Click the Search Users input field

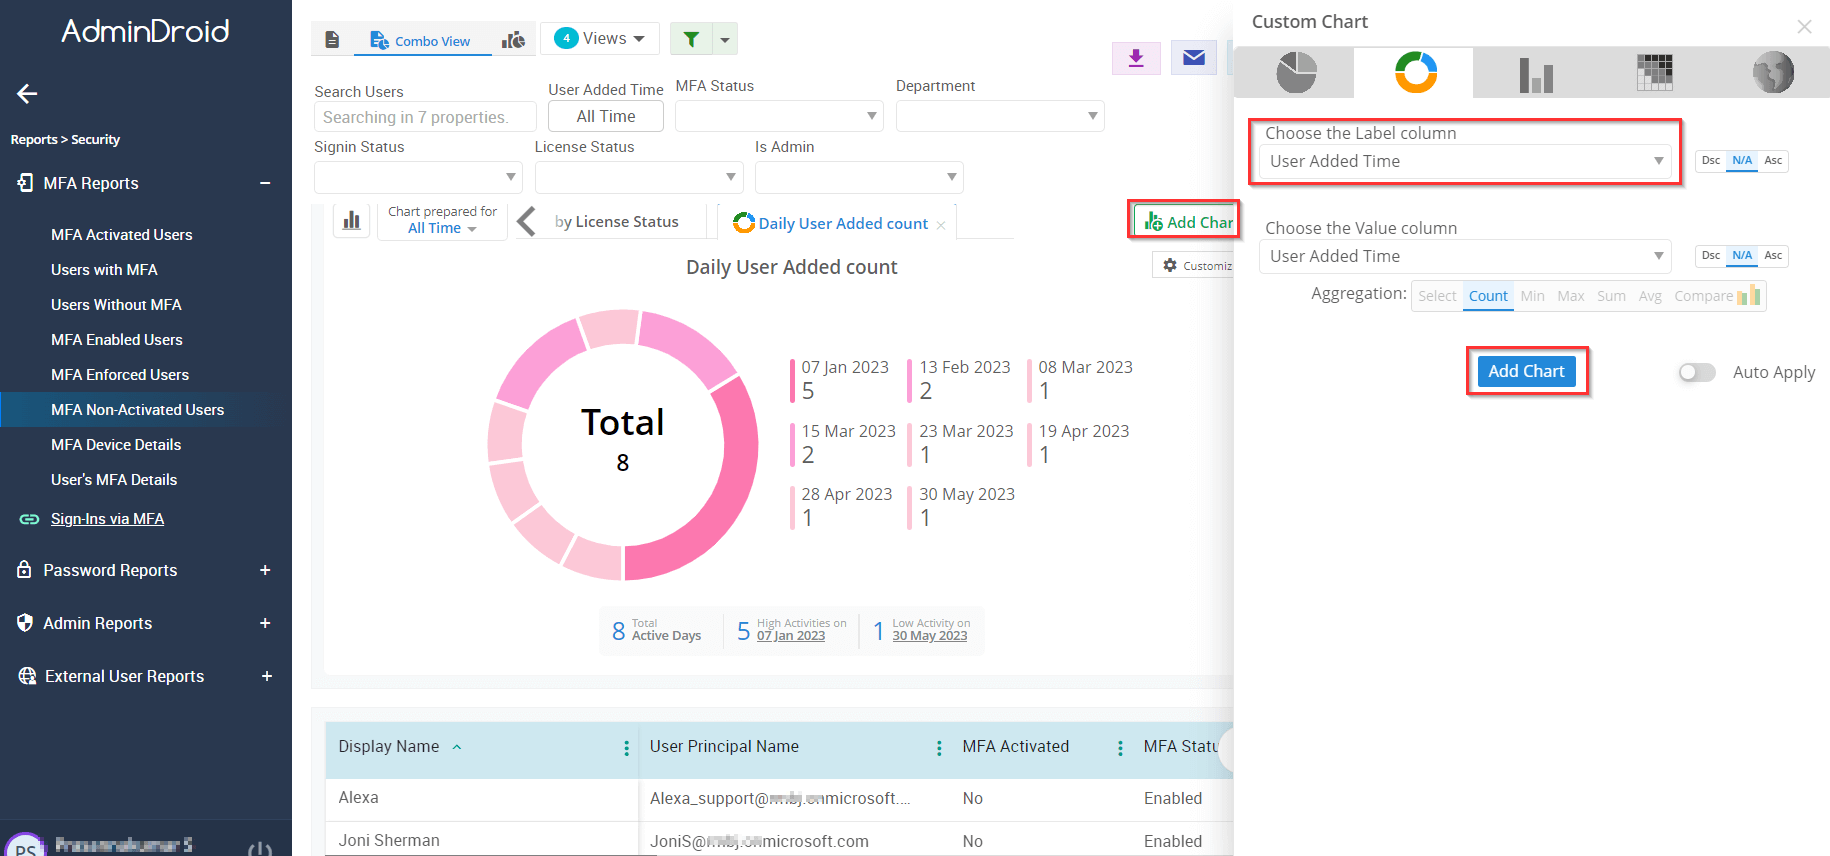(x=425, y=117)
